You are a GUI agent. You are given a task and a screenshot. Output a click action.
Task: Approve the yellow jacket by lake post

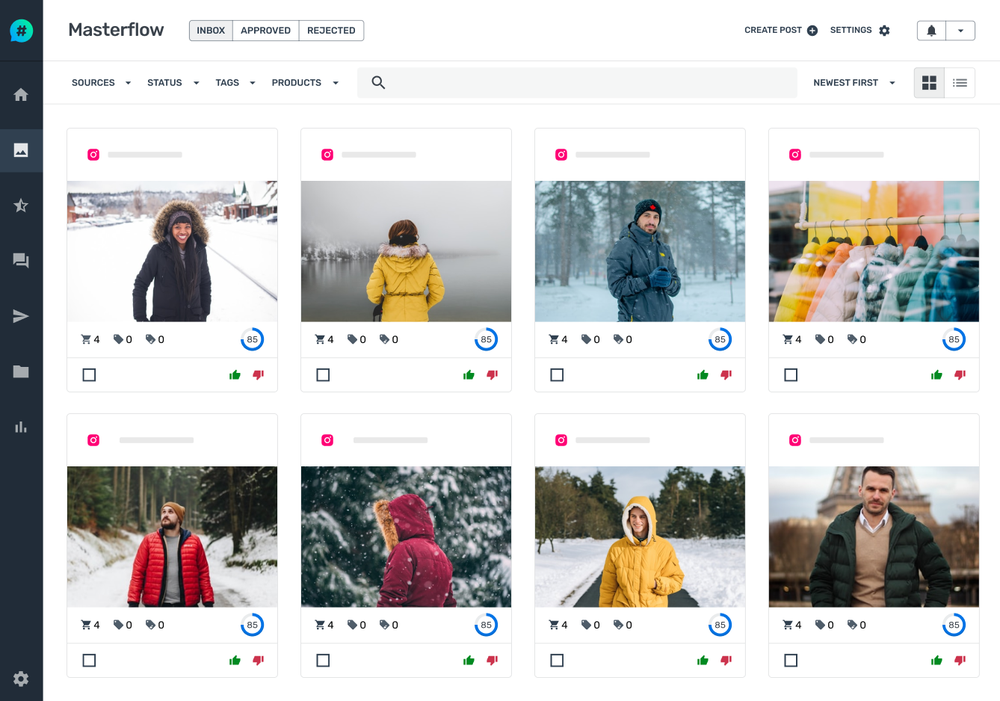coord(469,374)
